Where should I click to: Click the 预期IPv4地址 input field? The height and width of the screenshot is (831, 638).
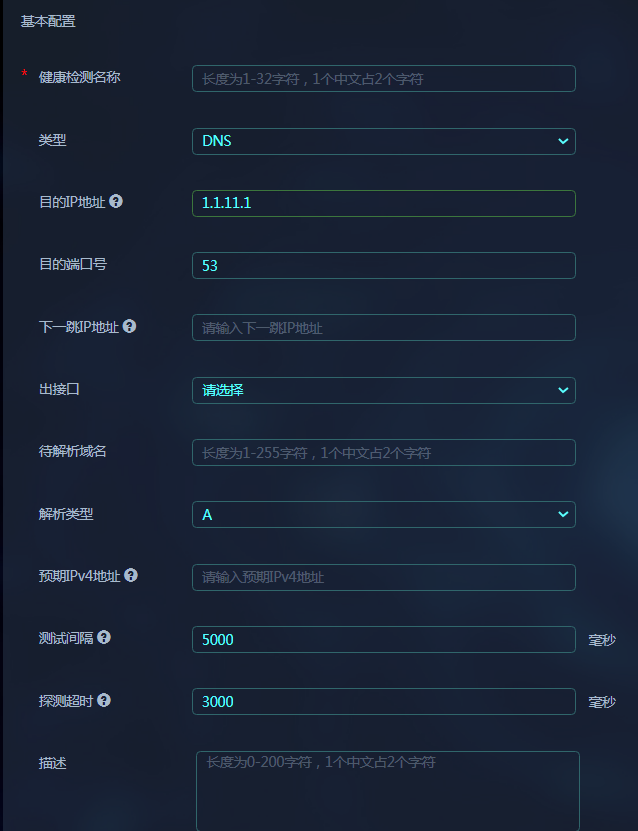[384, 578]
